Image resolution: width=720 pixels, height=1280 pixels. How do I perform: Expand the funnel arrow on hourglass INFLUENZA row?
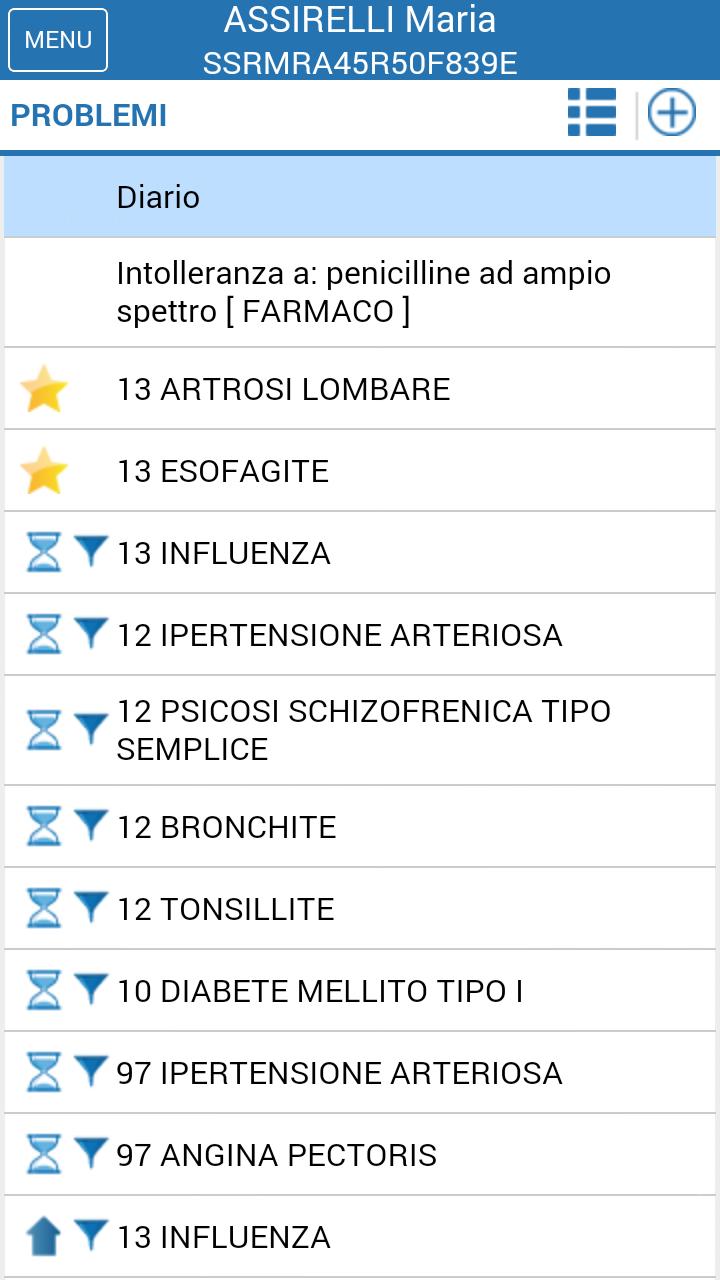[91, 551]
